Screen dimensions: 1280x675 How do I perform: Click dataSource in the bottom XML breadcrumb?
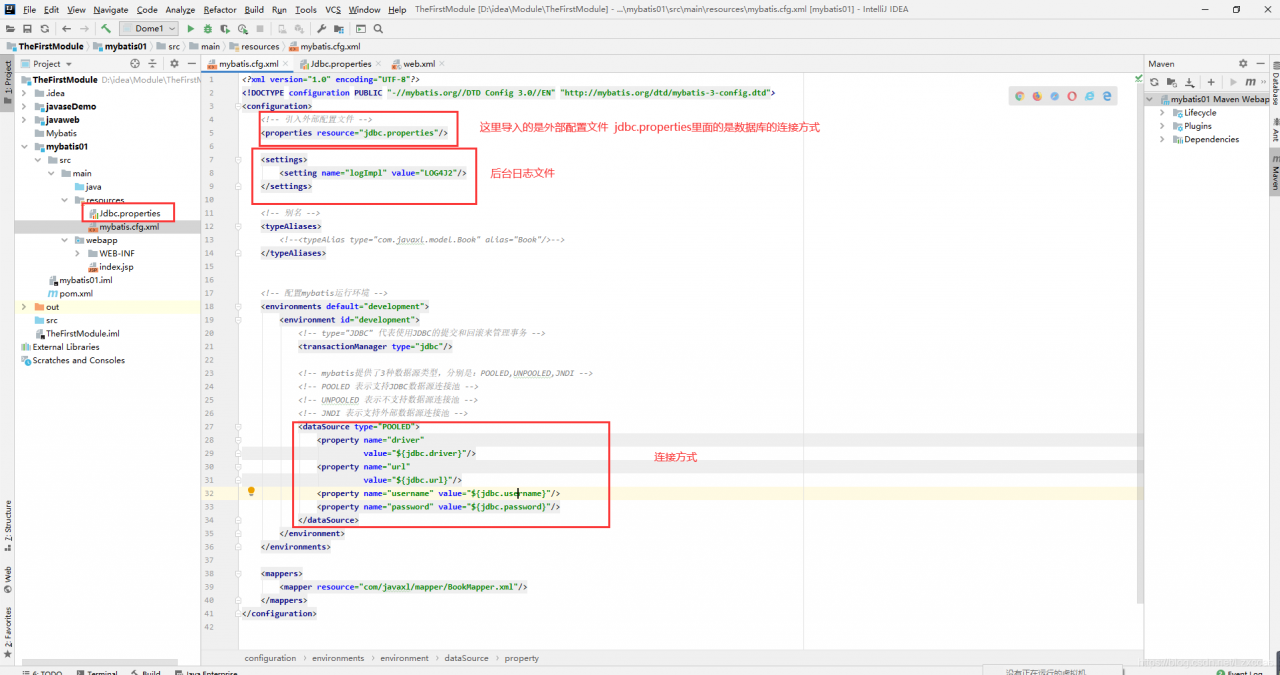coord(466,658)
